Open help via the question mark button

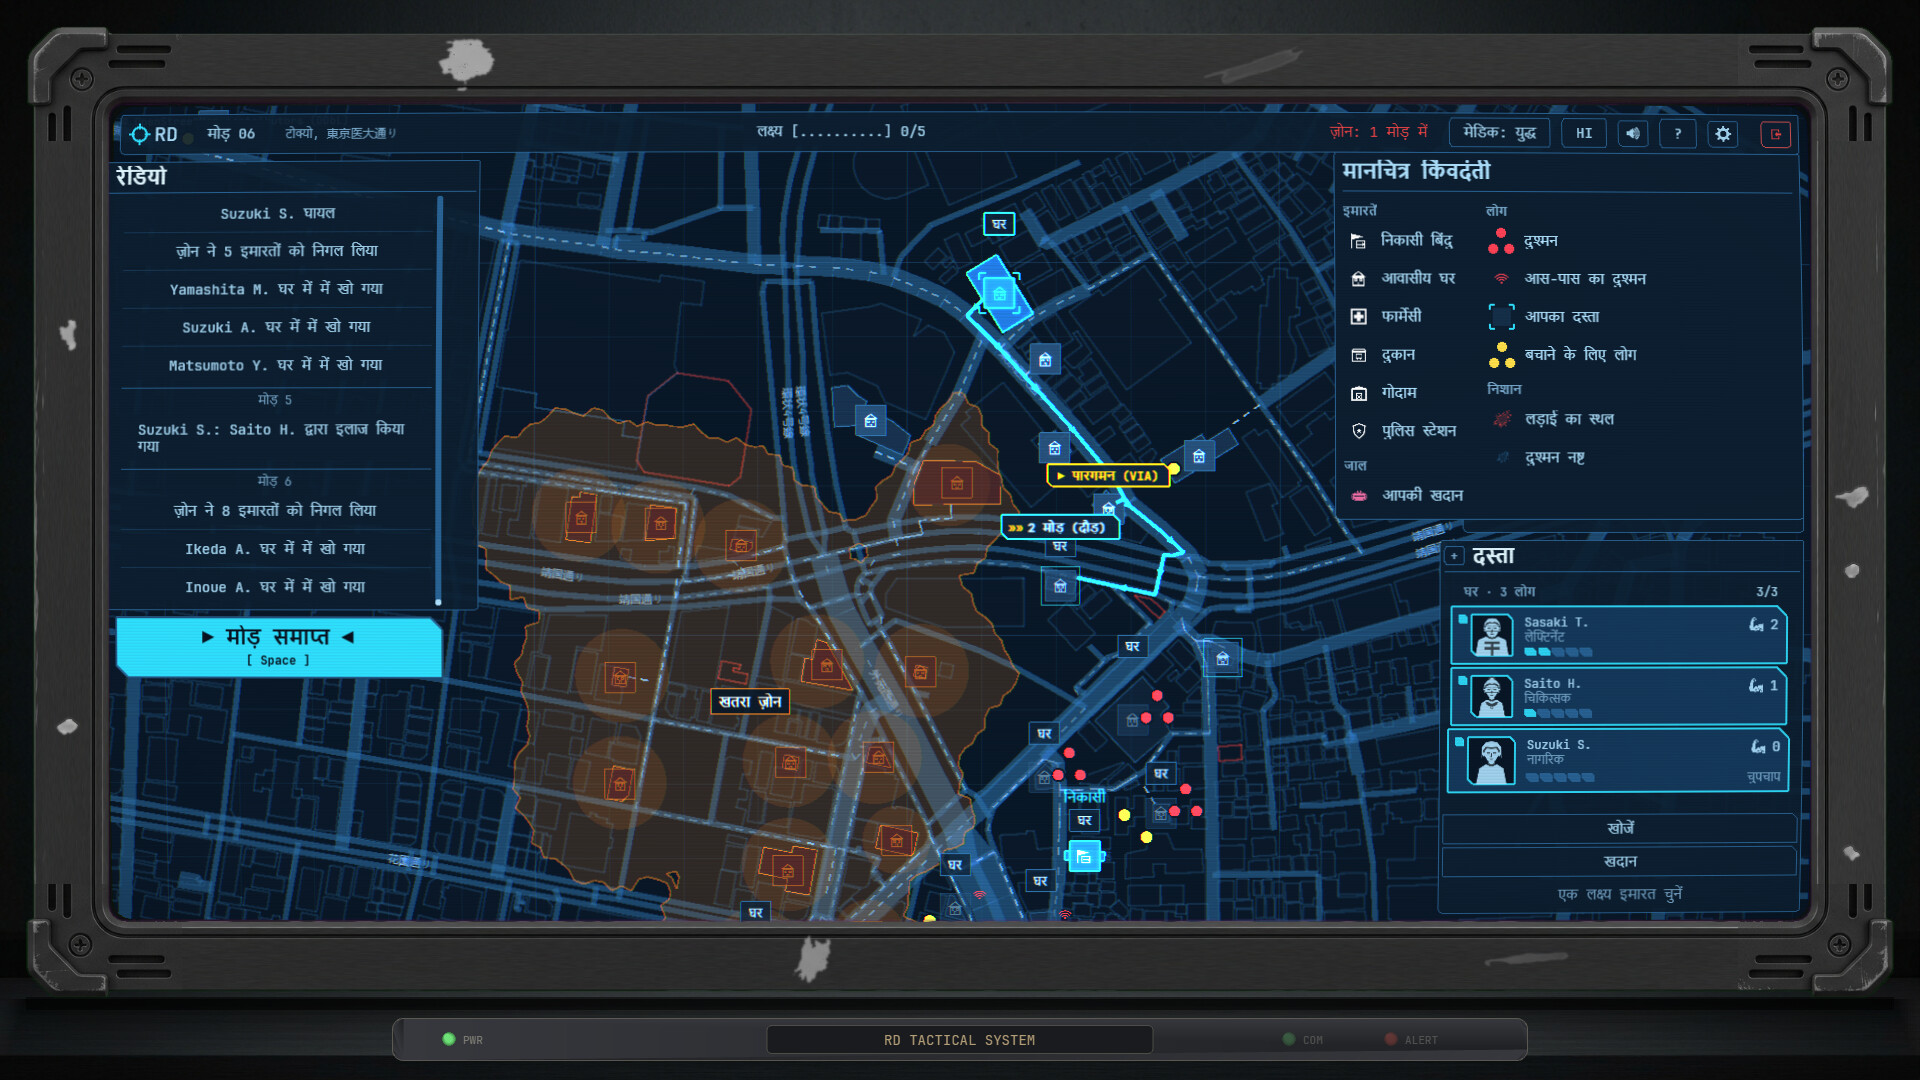click(1677, 133)
